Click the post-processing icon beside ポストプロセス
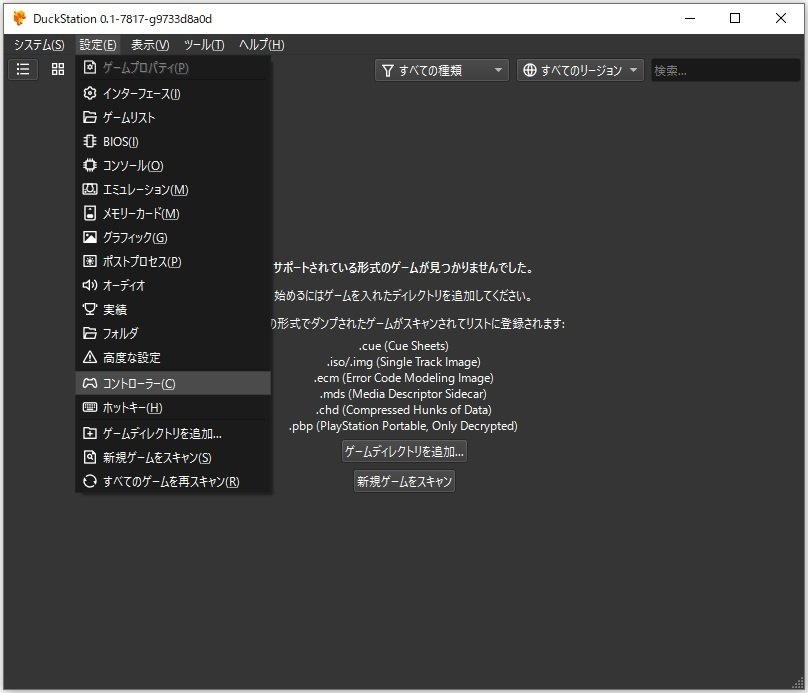808x693 pixels. (90, 261)
